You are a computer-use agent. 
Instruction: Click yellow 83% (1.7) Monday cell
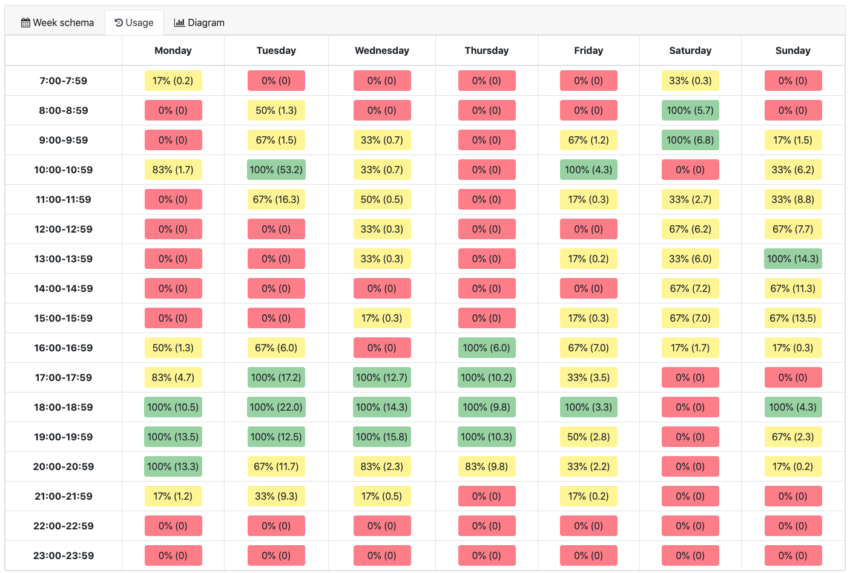tap(173, 170)
